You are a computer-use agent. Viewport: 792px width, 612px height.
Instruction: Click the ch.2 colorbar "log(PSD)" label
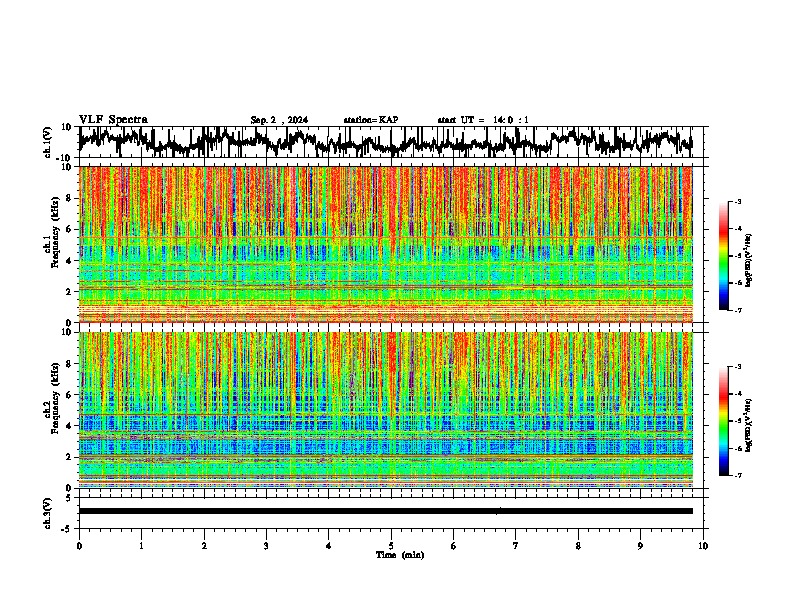coord(748,426)
